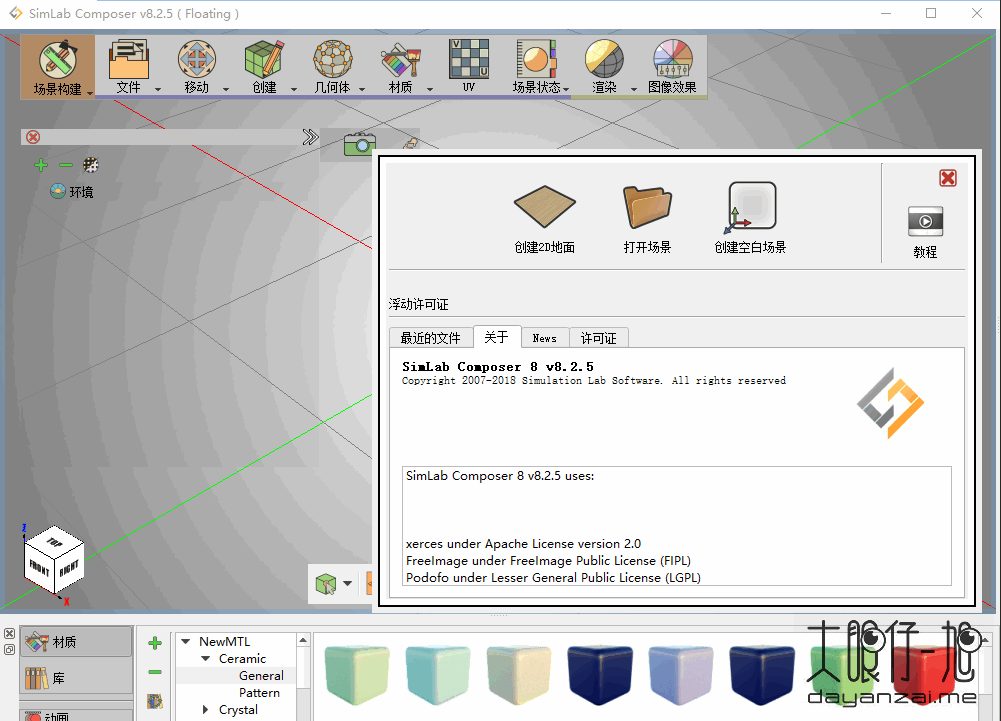Open dropdown arrow next to 创建

pos(294,89)
